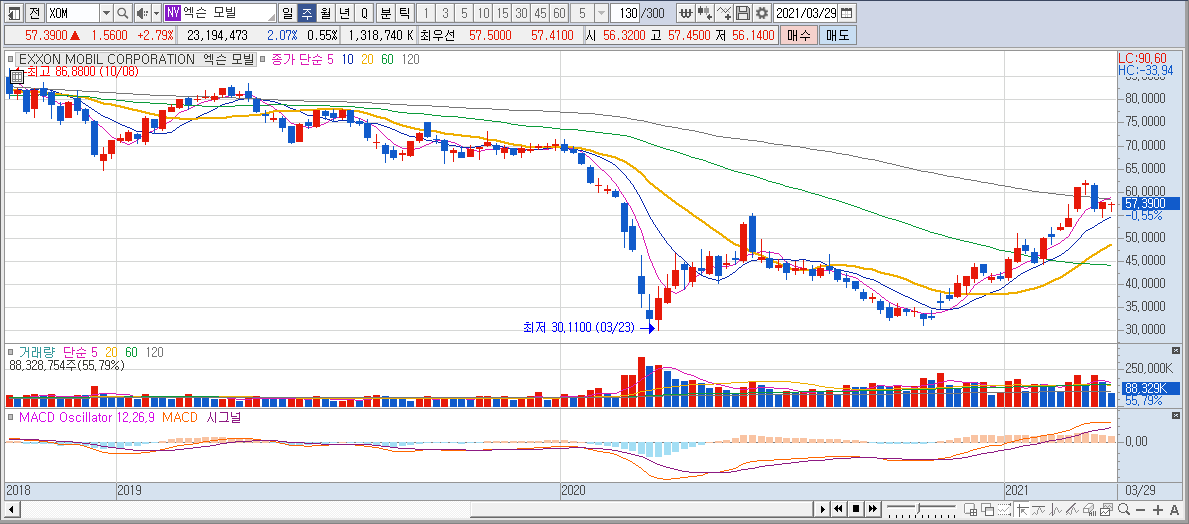Click the 매도 (sell) button
This screenshot has height=524, width=1189.
point(837,35)
